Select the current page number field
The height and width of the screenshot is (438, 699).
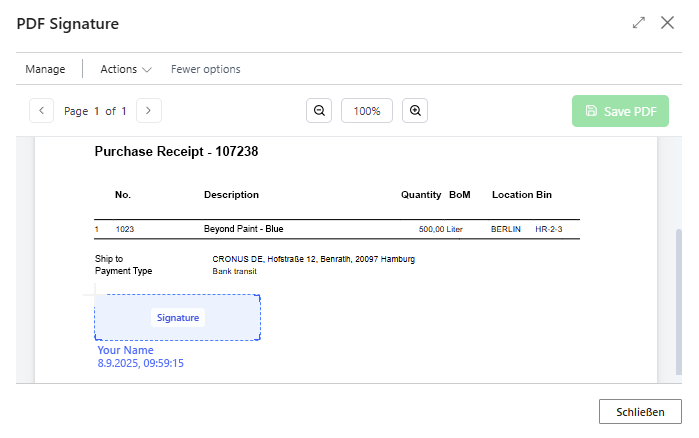point(97,111)
